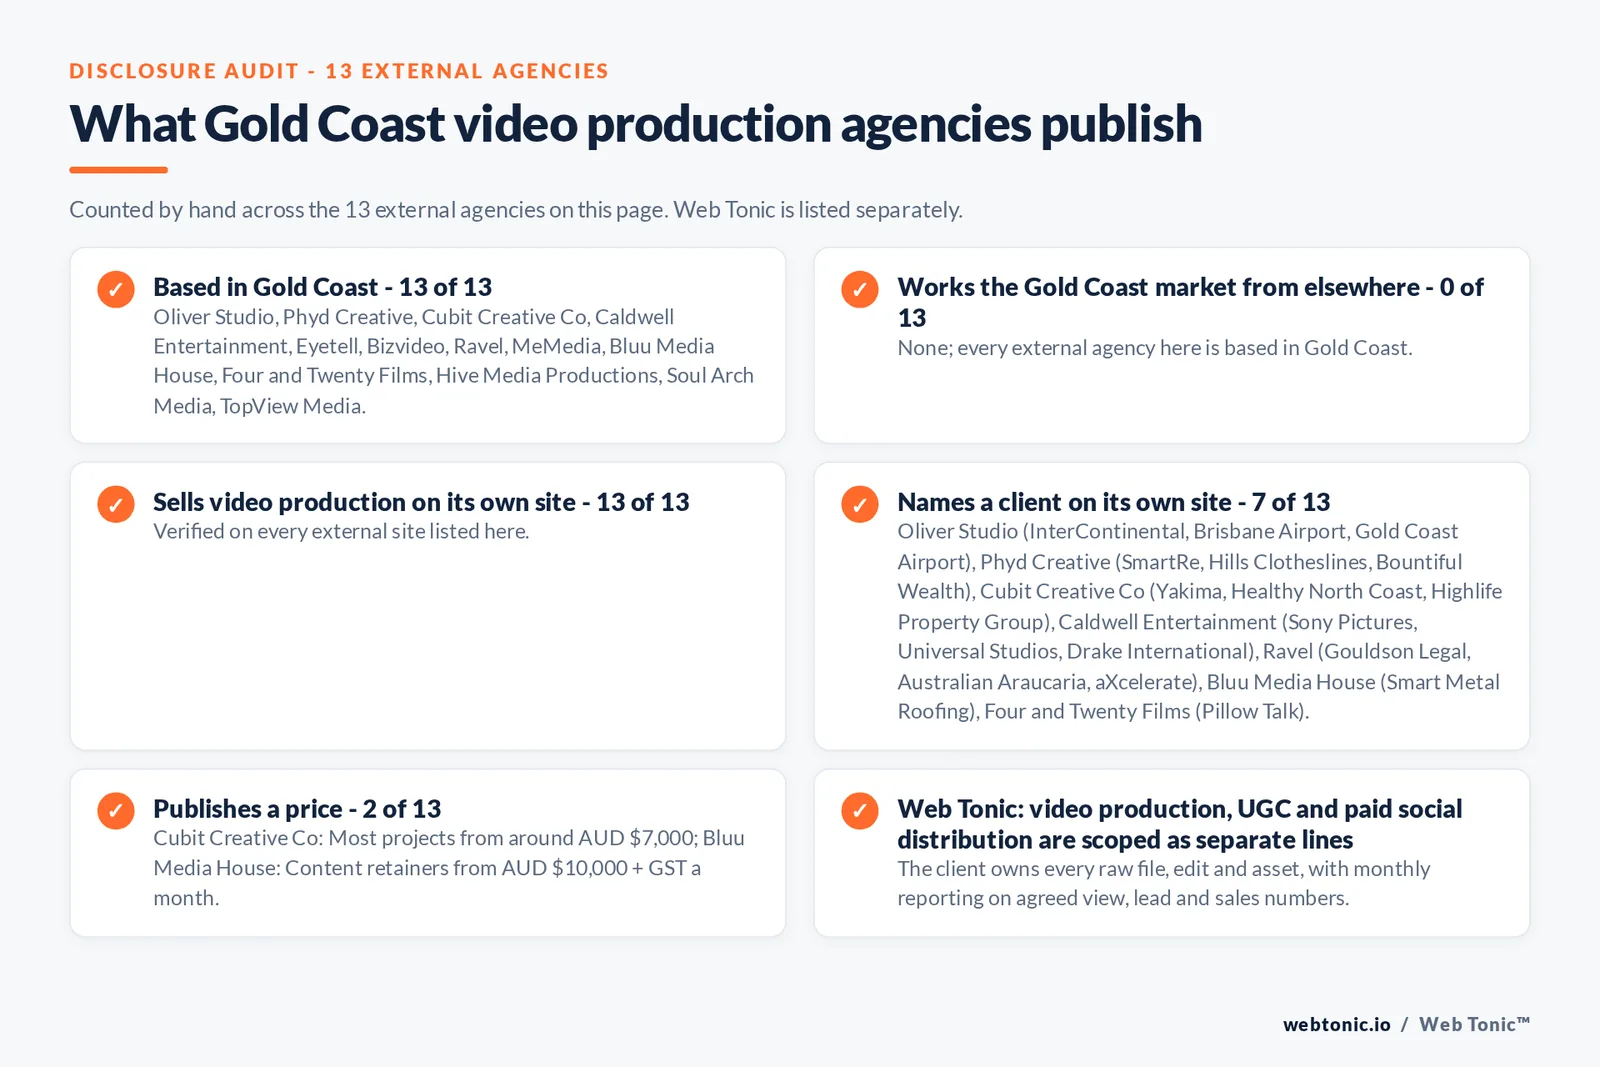This screenshot has width=1600, height=1067.
Task: Click checkmark icon beside Sells video production
Action: [116, 504]
